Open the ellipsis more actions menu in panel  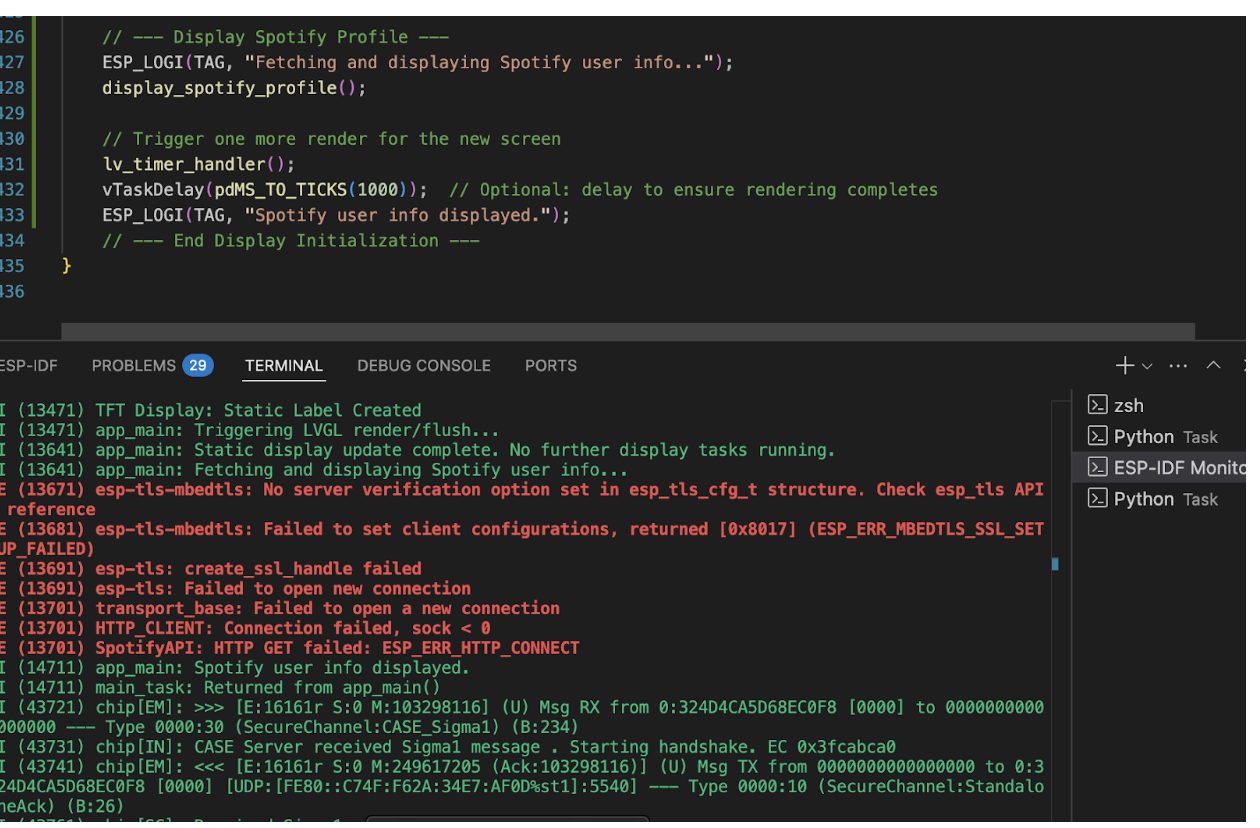(x=1178, y=366)
